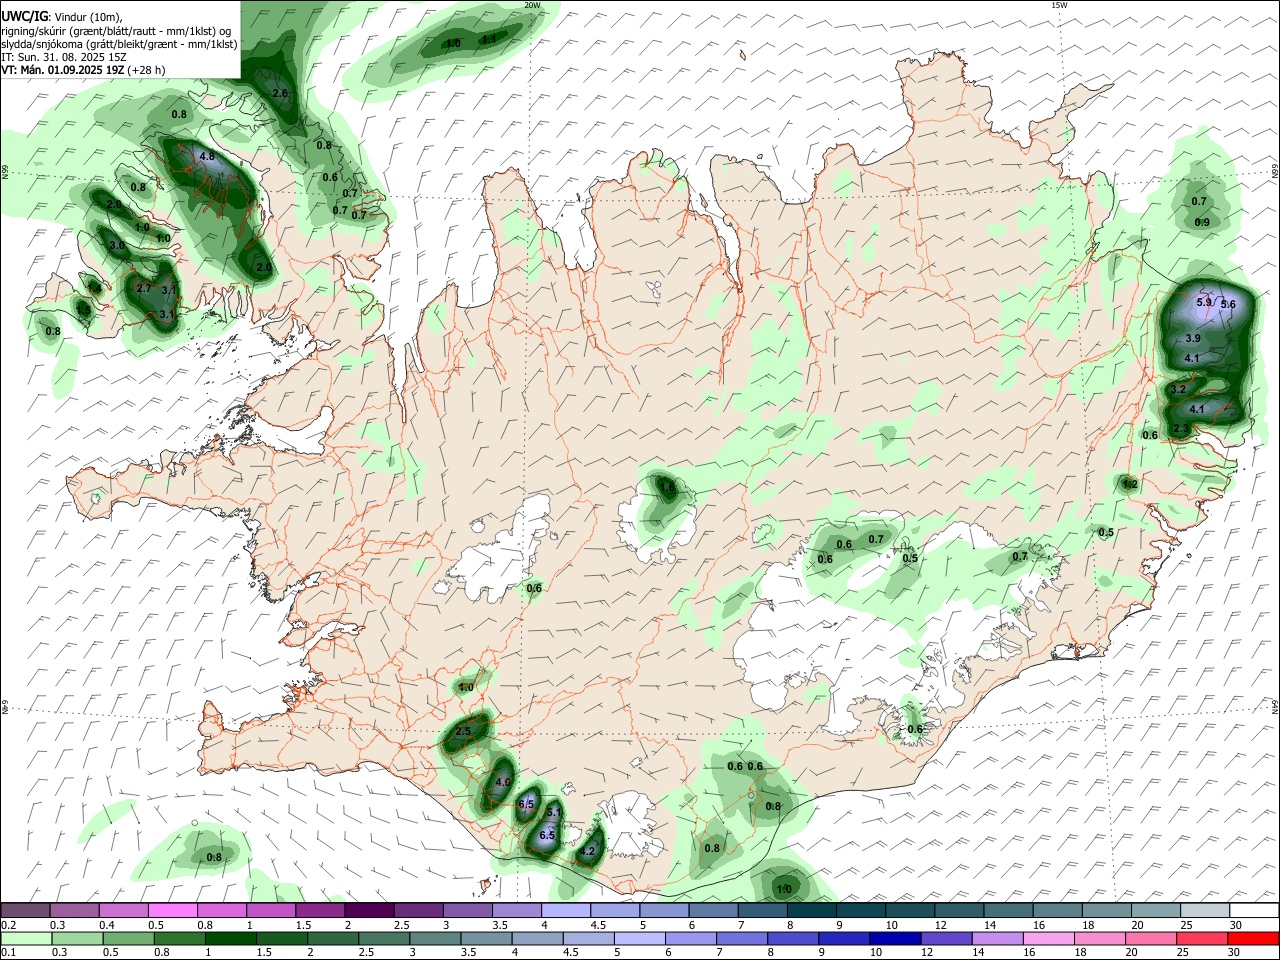This screenshot has width=1280, height=960.
Task: Click the 3.0 precipitation value
Action: click(117, 246)
